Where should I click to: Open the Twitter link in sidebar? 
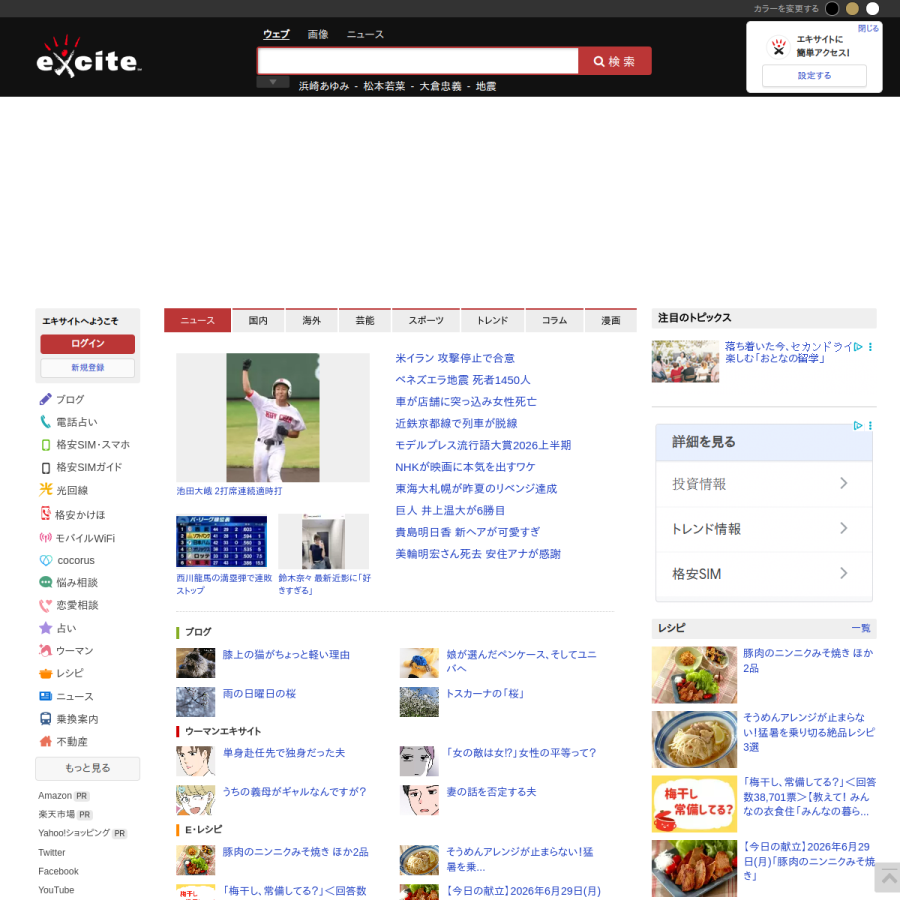[x=52, y=852]
